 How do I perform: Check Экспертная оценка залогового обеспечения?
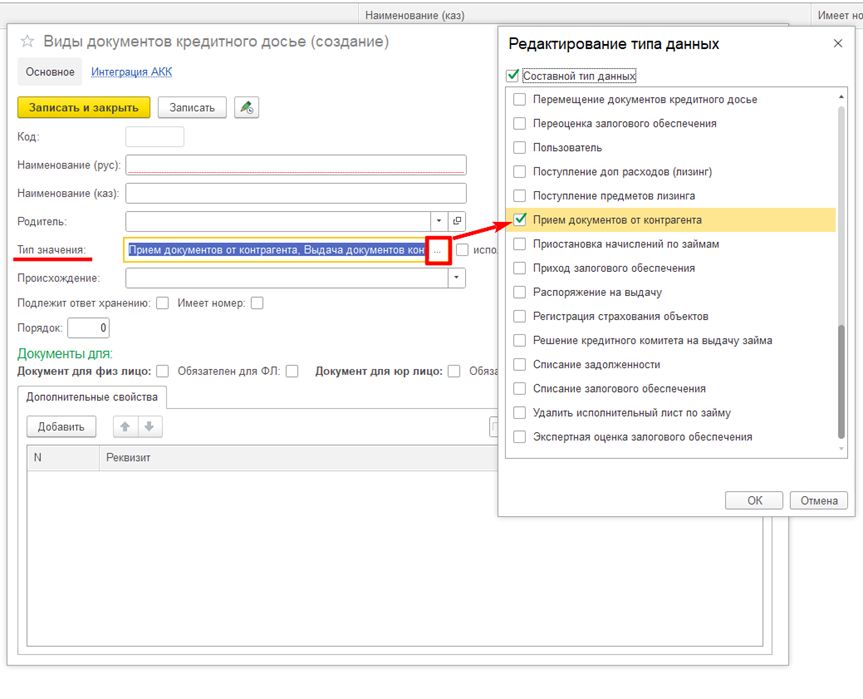[x=520, y=437]
